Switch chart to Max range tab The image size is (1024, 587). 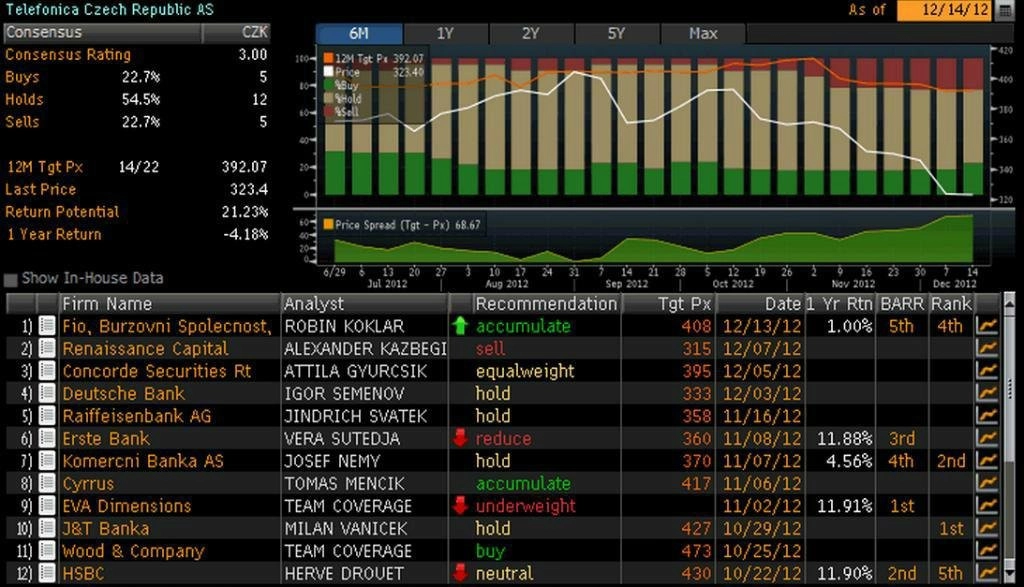703,33
